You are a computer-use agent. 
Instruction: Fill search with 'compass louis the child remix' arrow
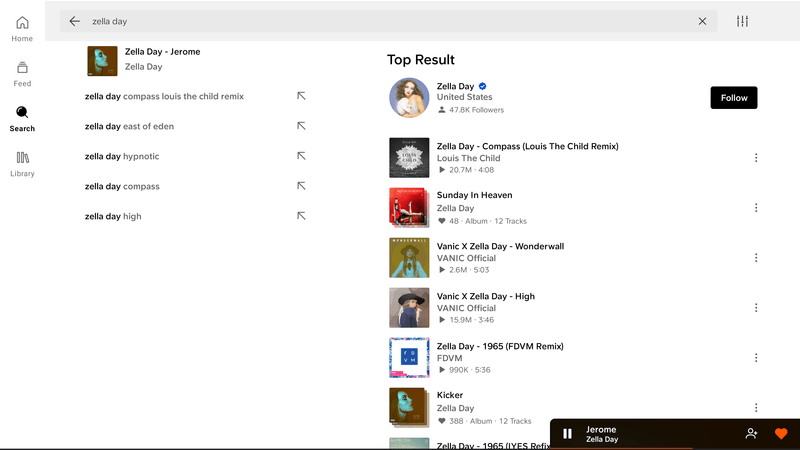pos(301,96)
